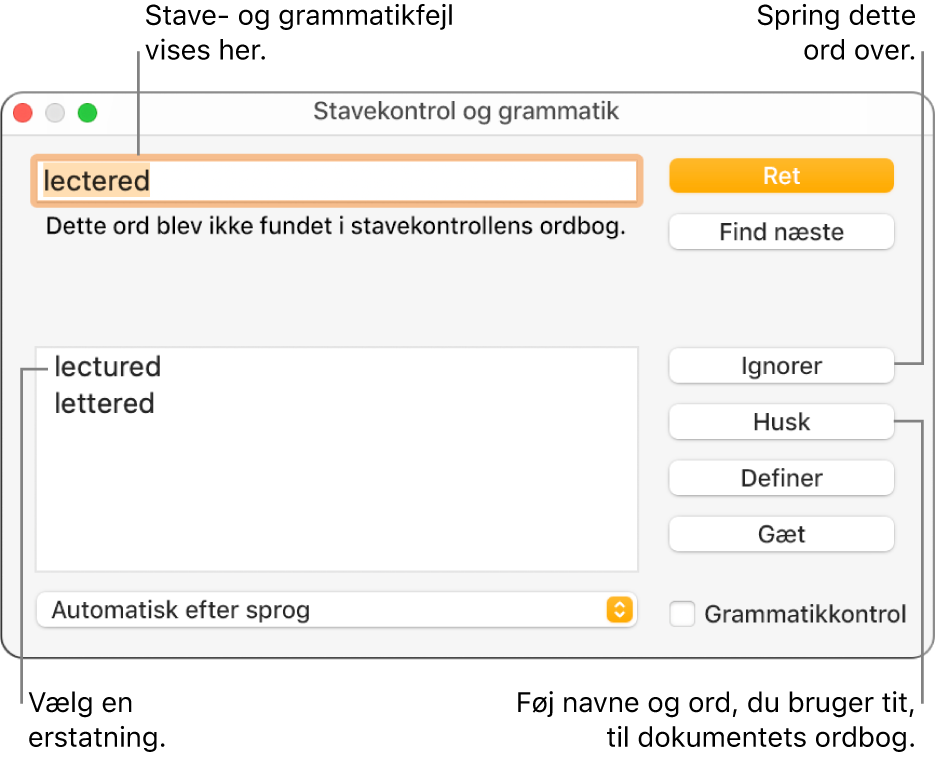Select the suggestion lectured
935x764 pixels.
[x=106, y=367]
